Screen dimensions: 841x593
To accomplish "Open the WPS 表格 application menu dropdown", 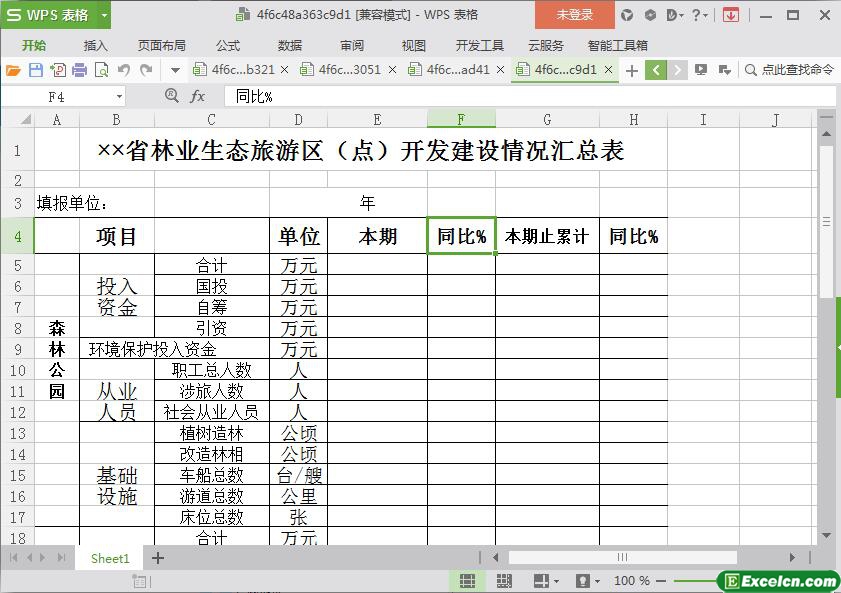I will 105,15.
